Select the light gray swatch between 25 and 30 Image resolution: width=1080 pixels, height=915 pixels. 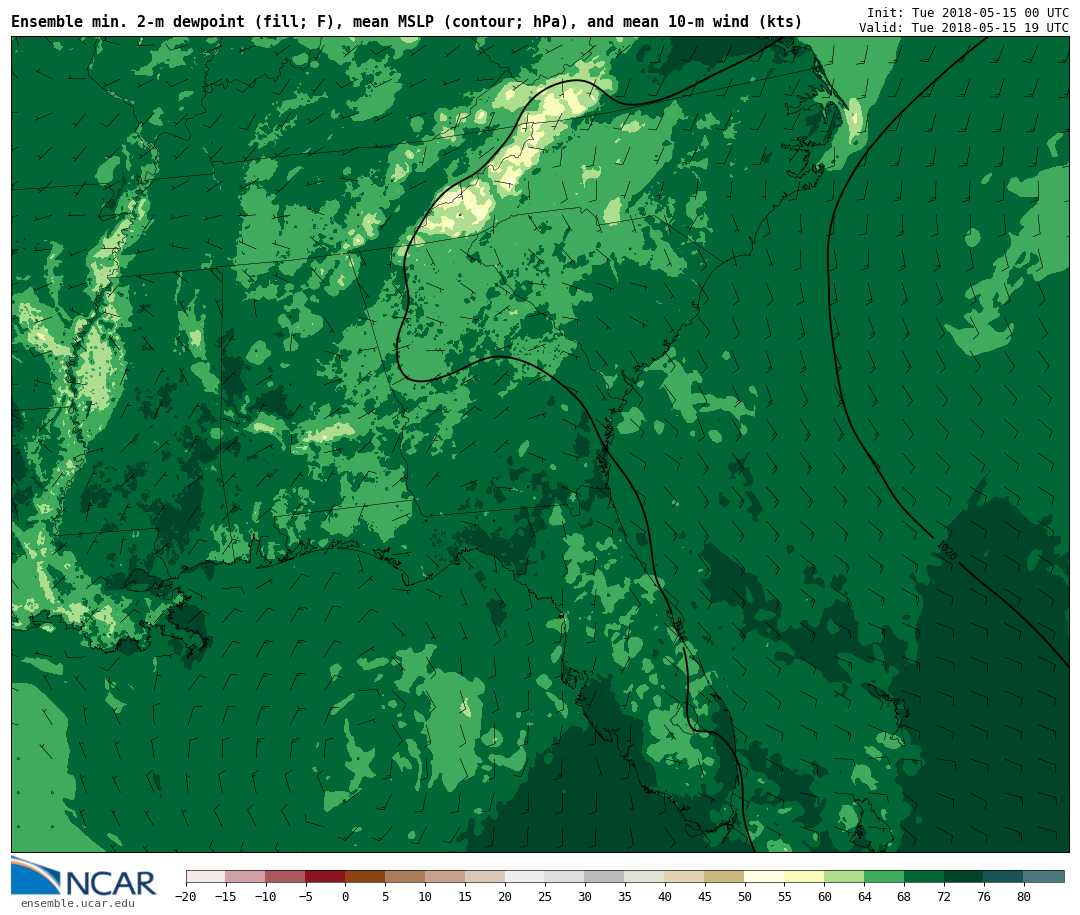point(565,876)
